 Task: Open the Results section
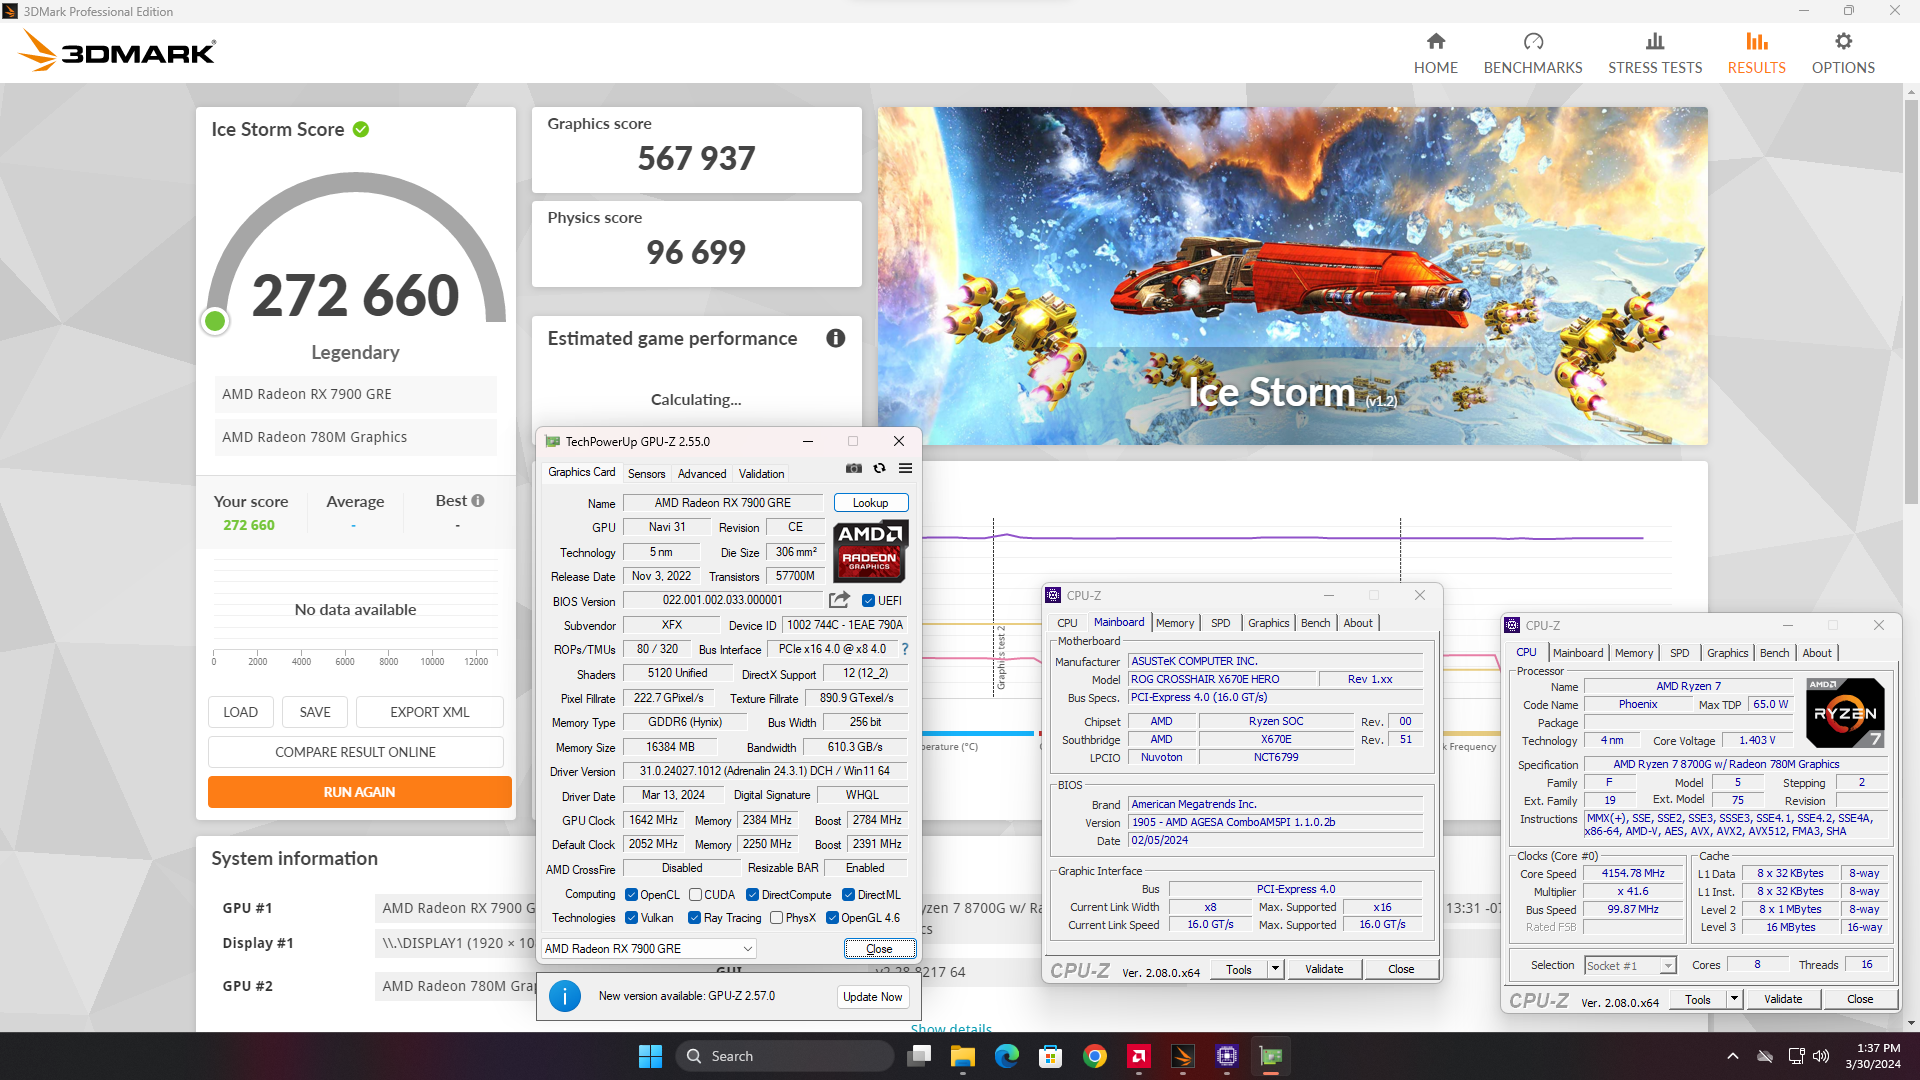point(1756,53)
